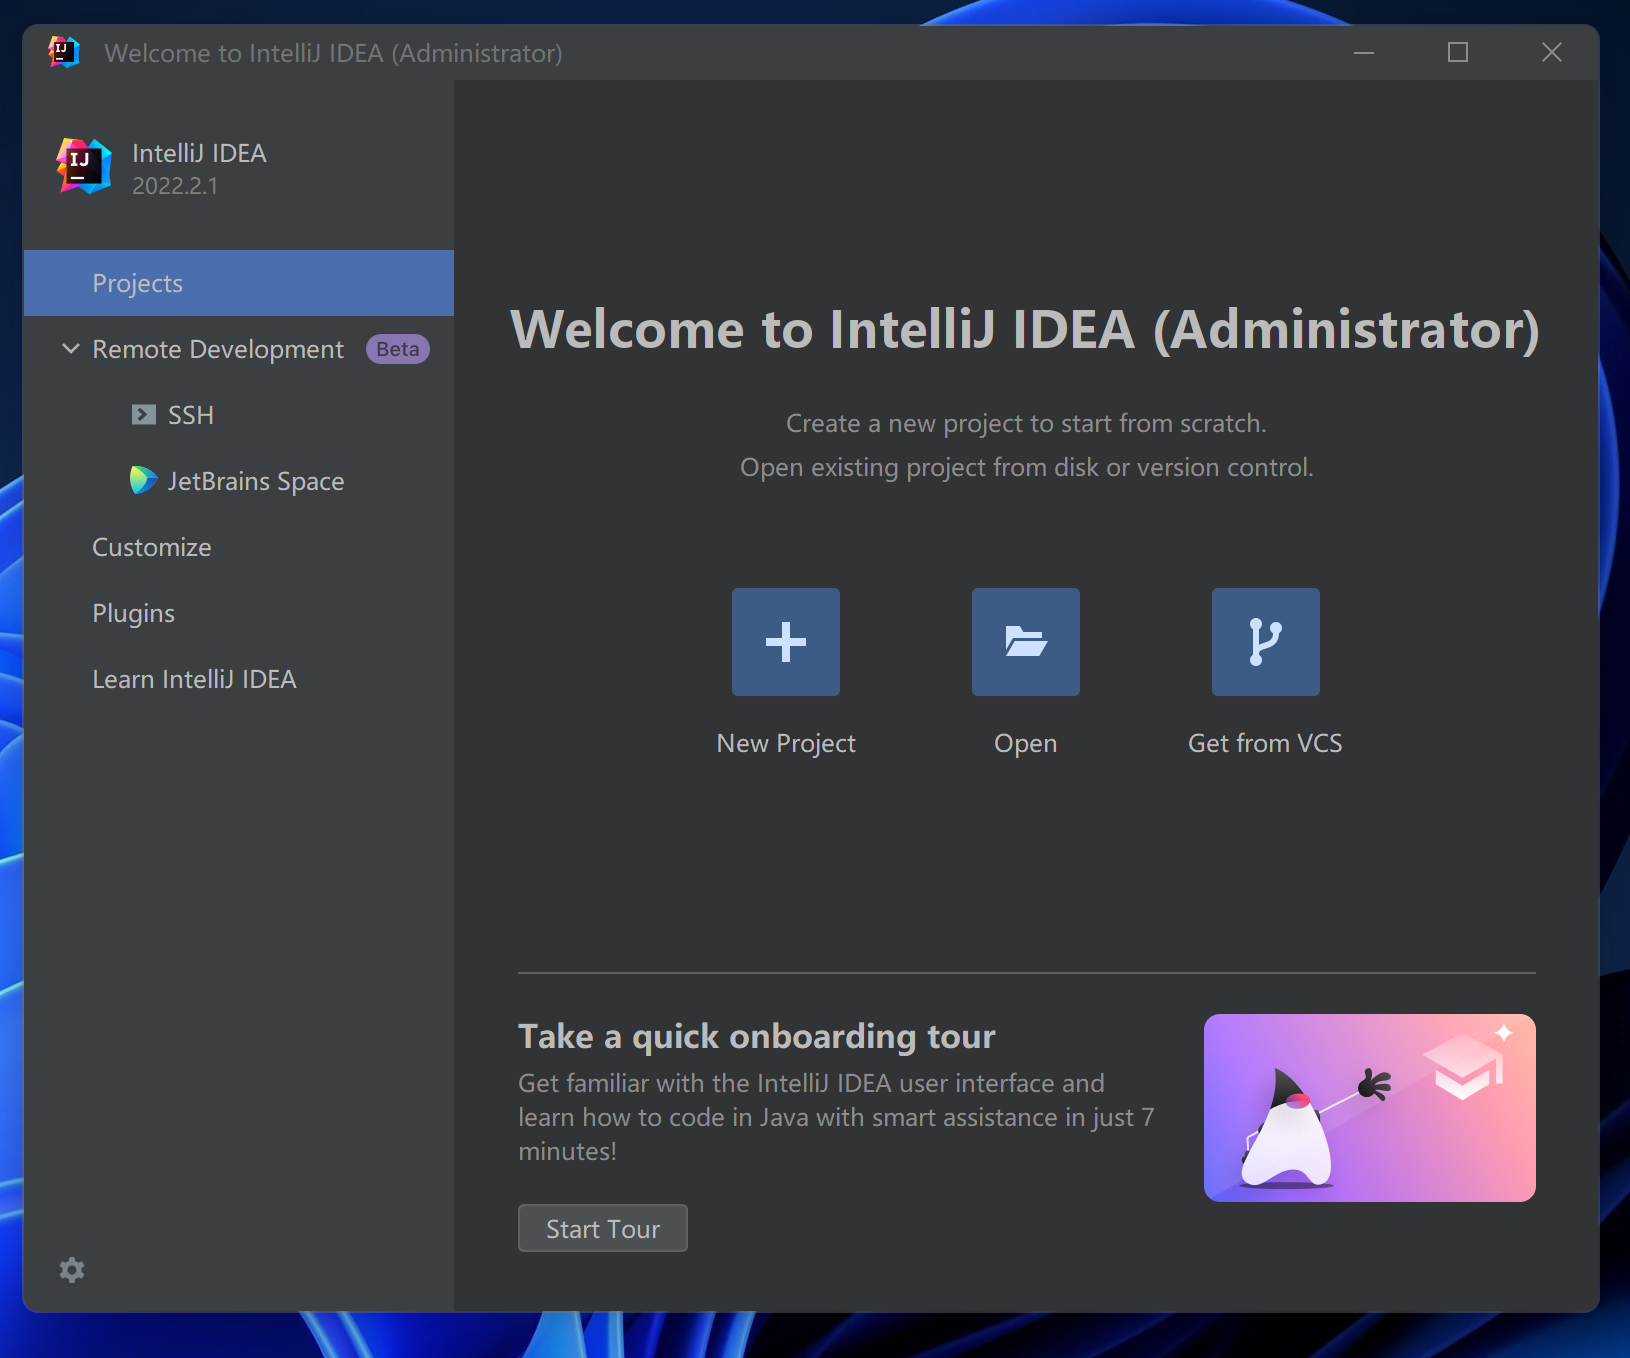Go to the Plugins tab
Screen dimensions: 1630x1358
click(239, 613)
